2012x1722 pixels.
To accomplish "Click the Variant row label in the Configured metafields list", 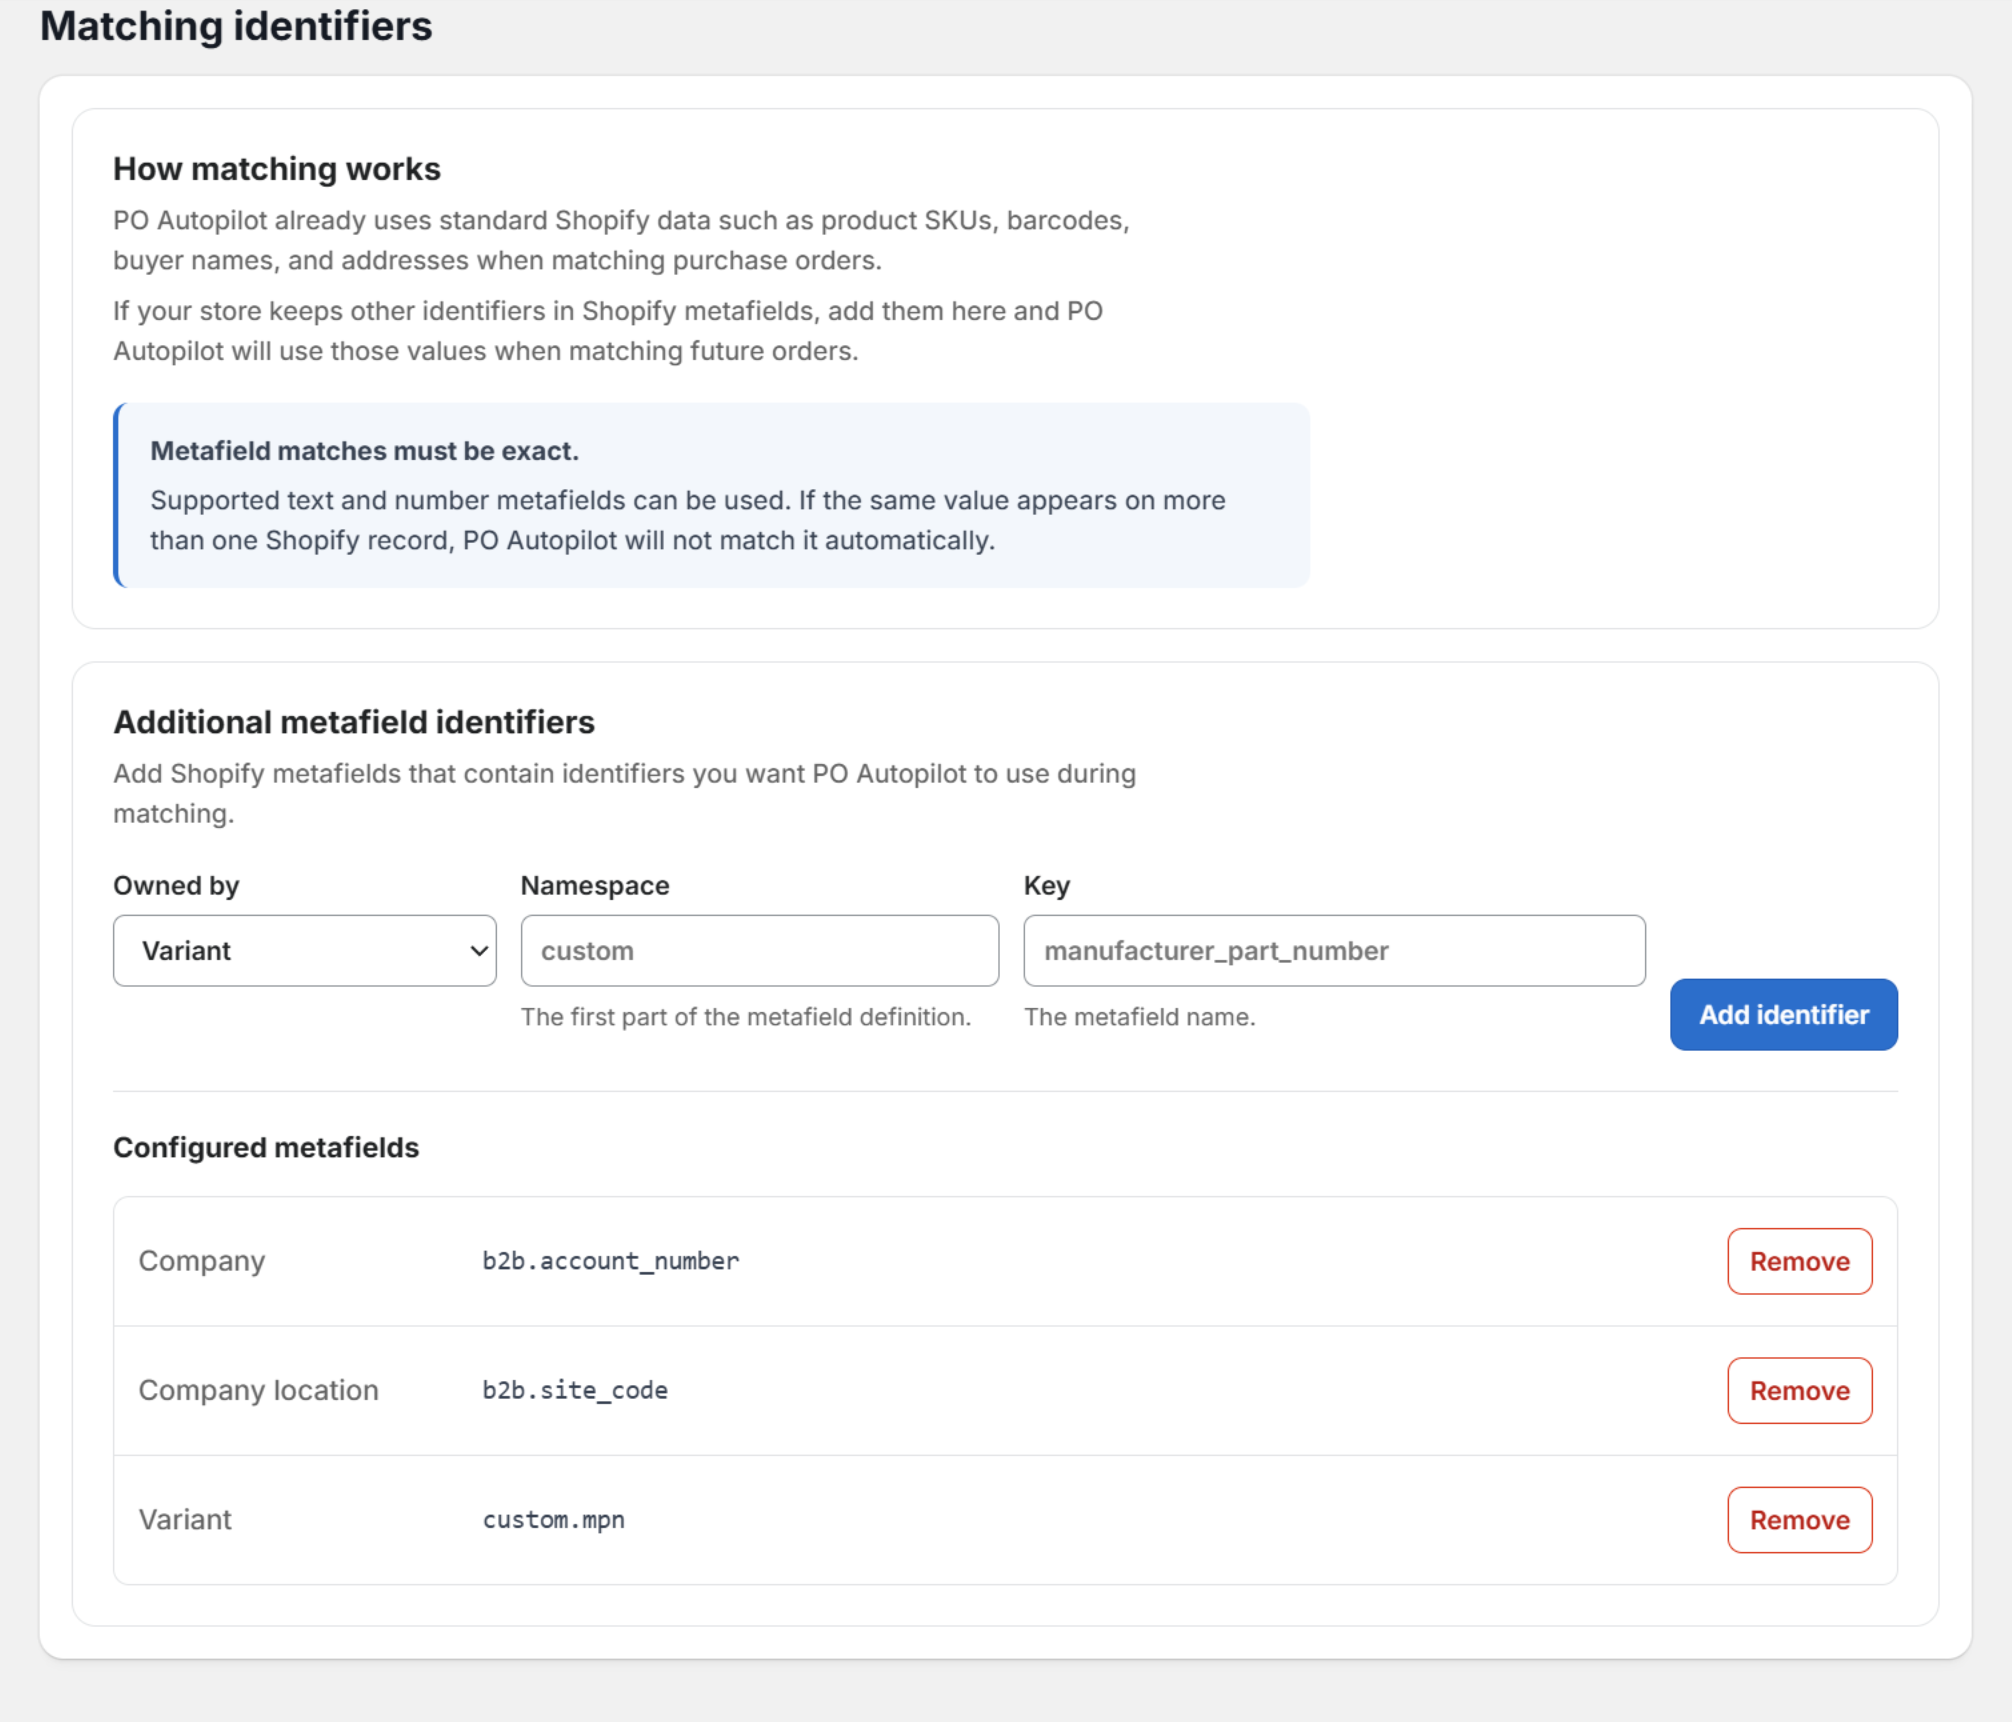I will [x=185, y=1519].
